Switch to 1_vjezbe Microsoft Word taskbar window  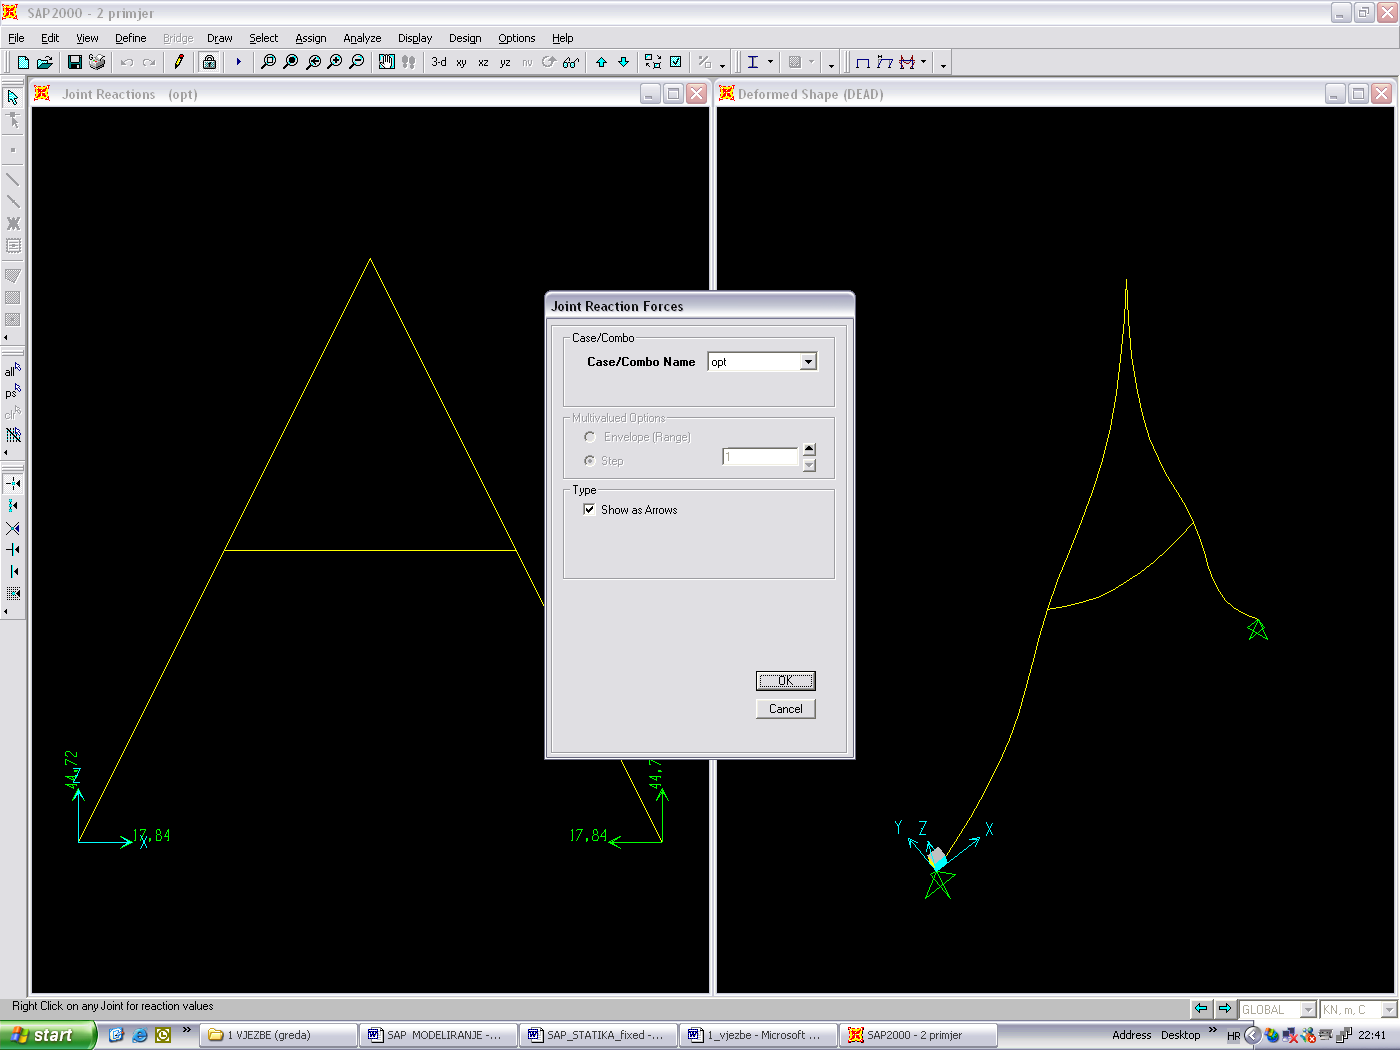pos(758,1035)
